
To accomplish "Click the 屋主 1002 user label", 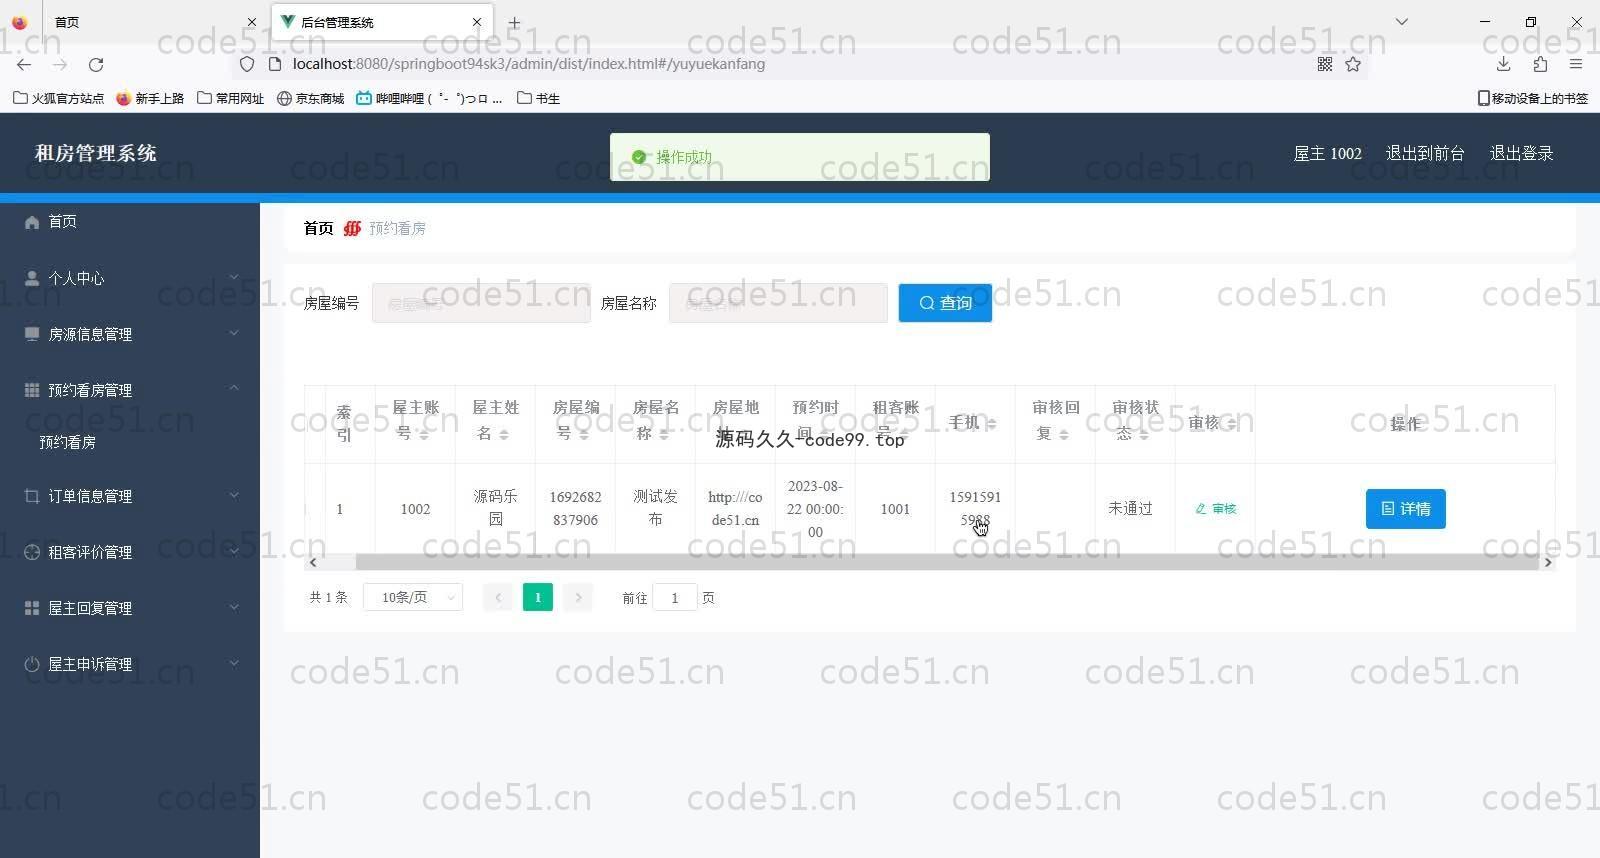I will click(1327, 153).
